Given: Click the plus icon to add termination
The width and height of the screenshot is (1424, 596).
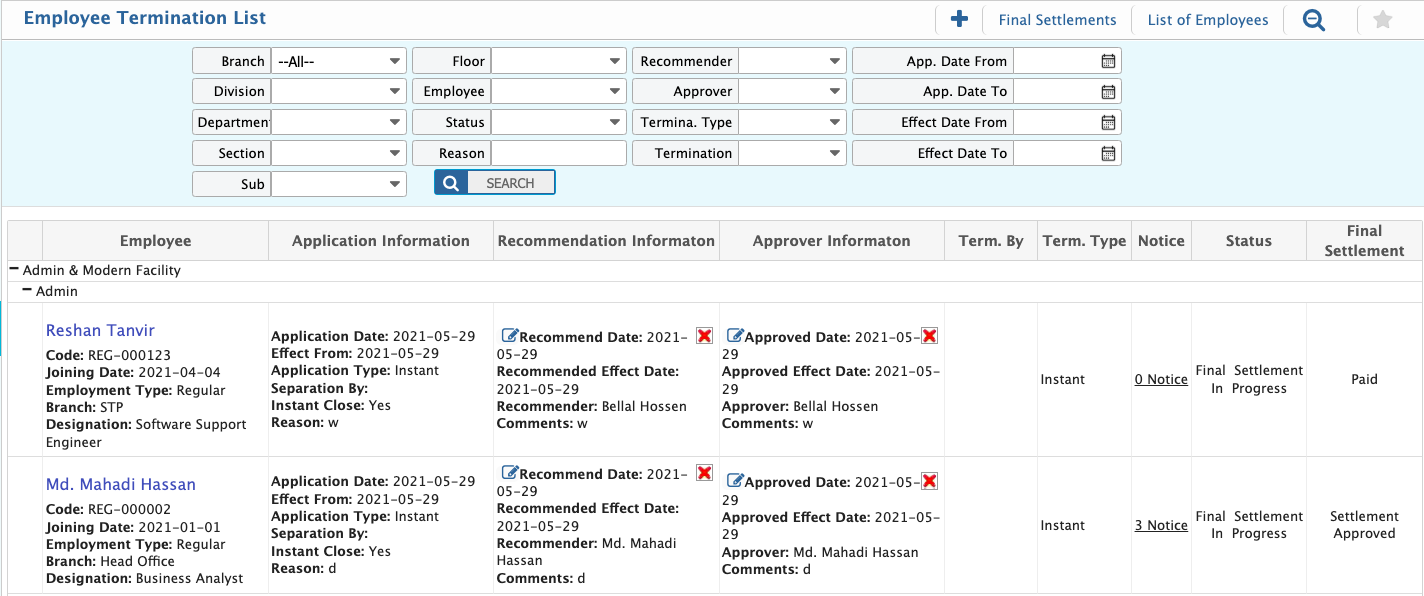Looking at the screenshot, I should [x=959, y=19].
